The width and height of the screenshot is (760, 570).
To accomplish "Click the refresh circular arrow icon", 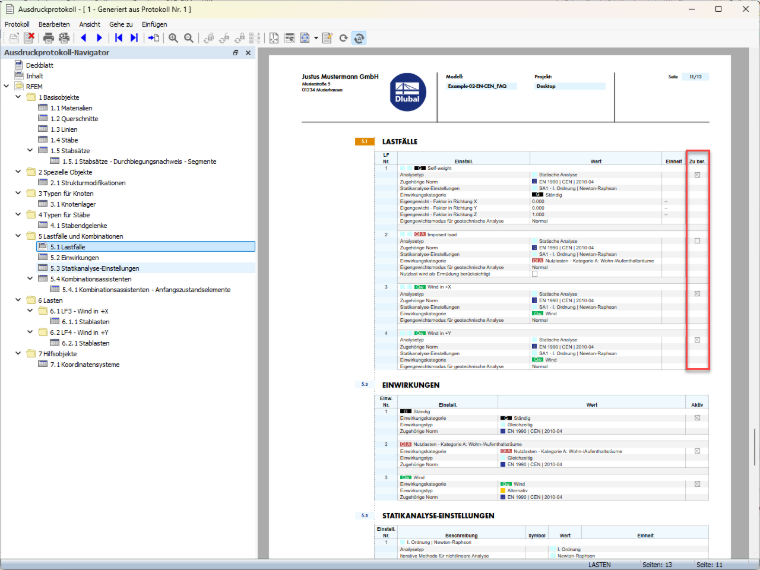I will [x=343, y=38].
